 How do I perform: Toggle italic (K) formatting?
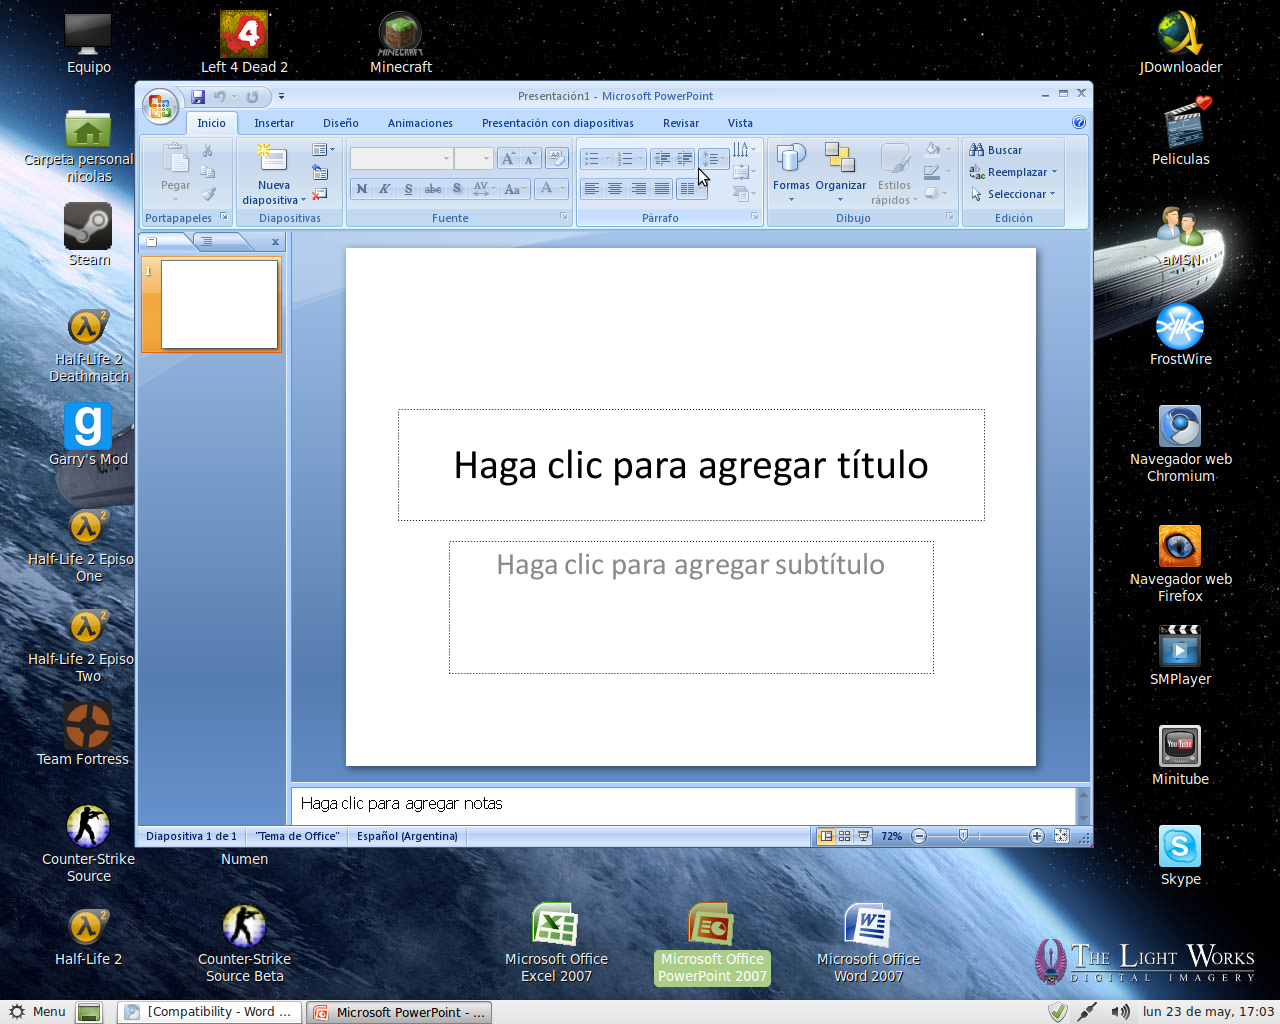pos(384,189)
